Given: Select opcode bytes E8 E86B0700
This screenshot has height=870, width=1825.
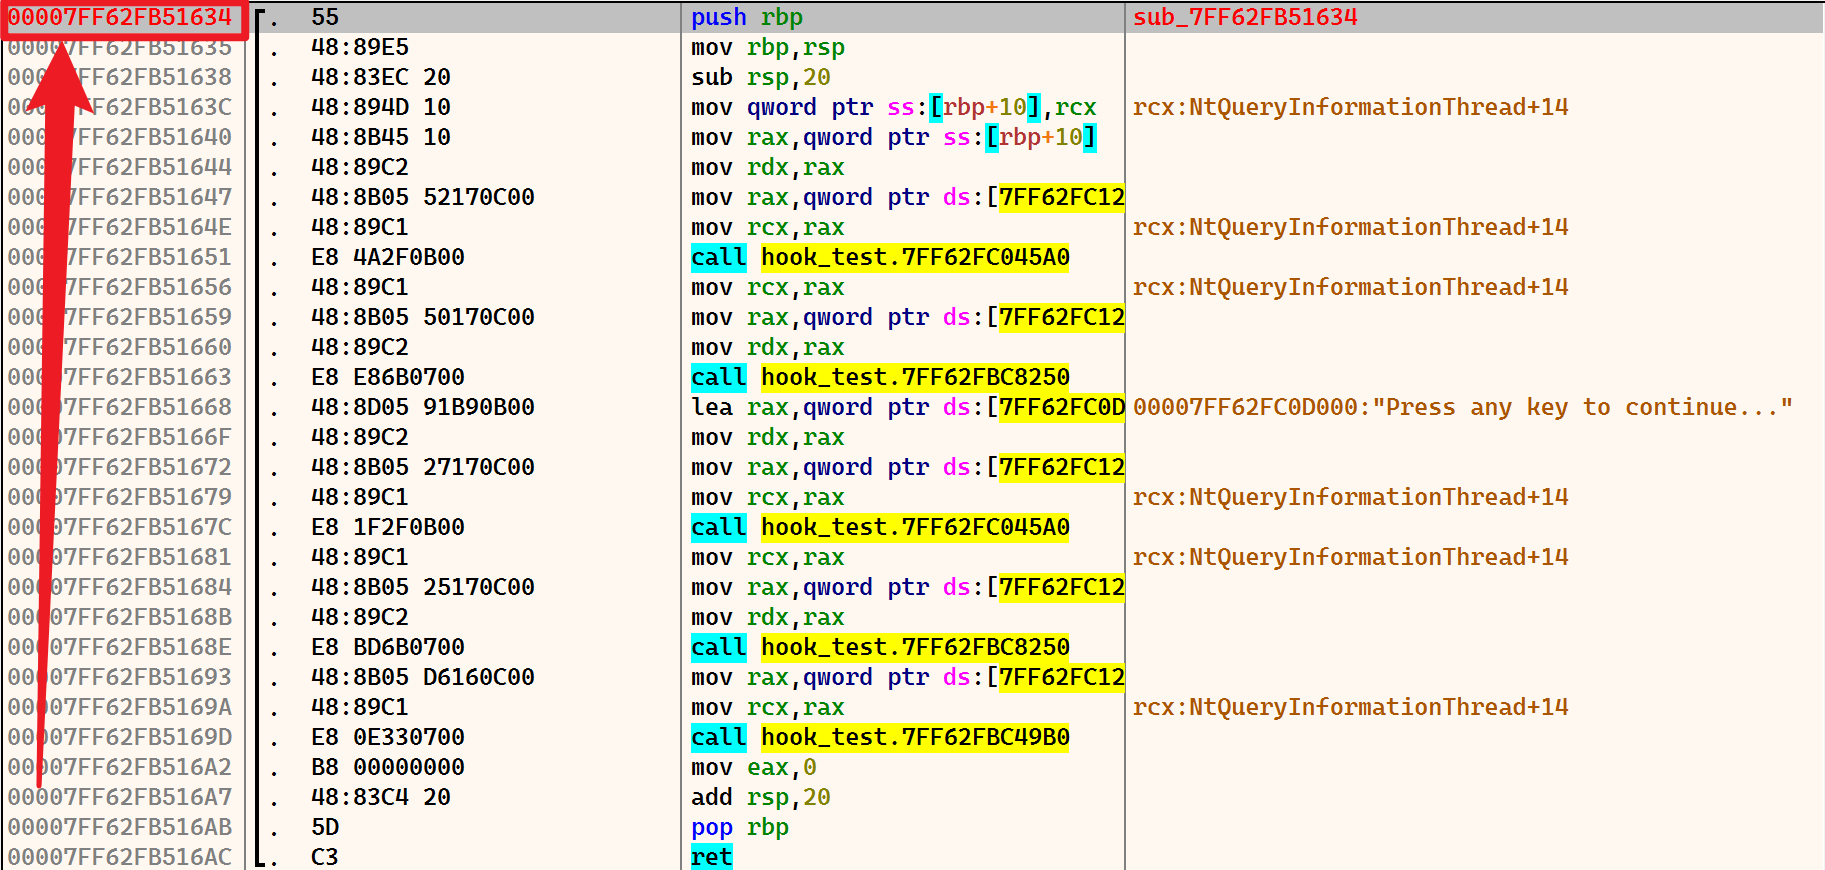Looking at the screenshot, I should click(x=388, y=378).
